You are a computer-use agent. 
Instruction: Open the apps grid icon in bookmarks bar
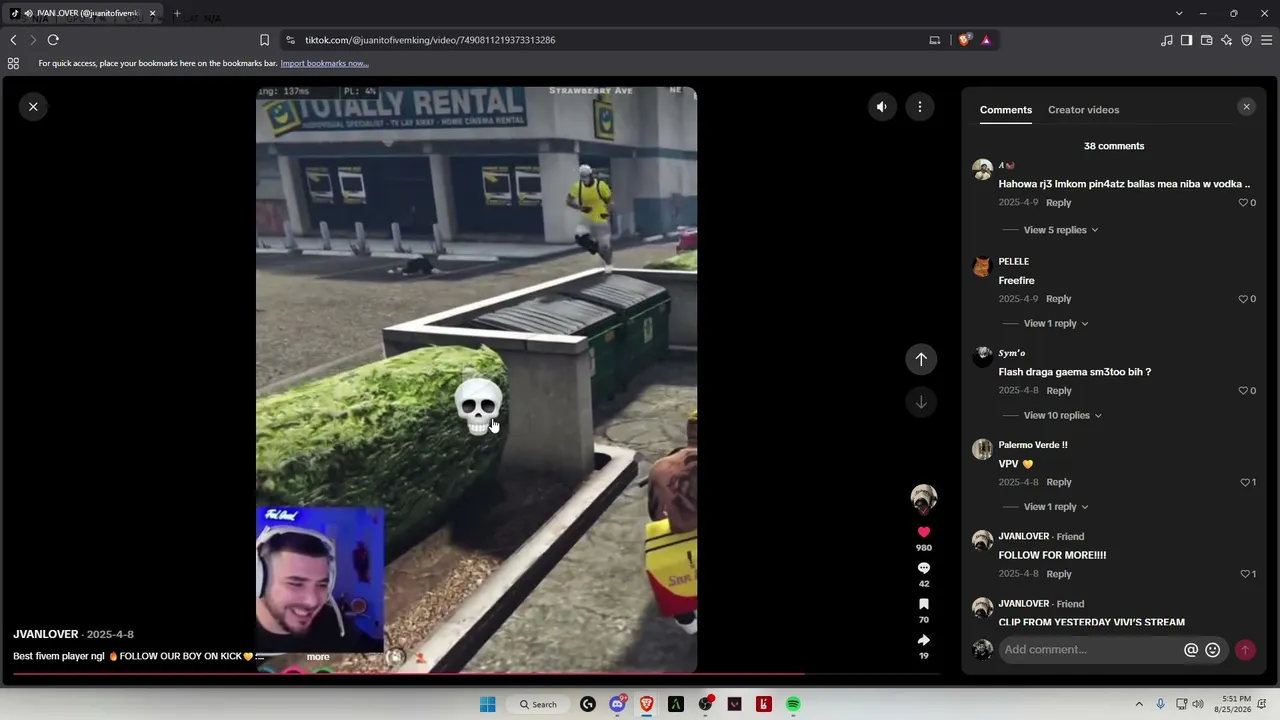[x=13, y=63]
